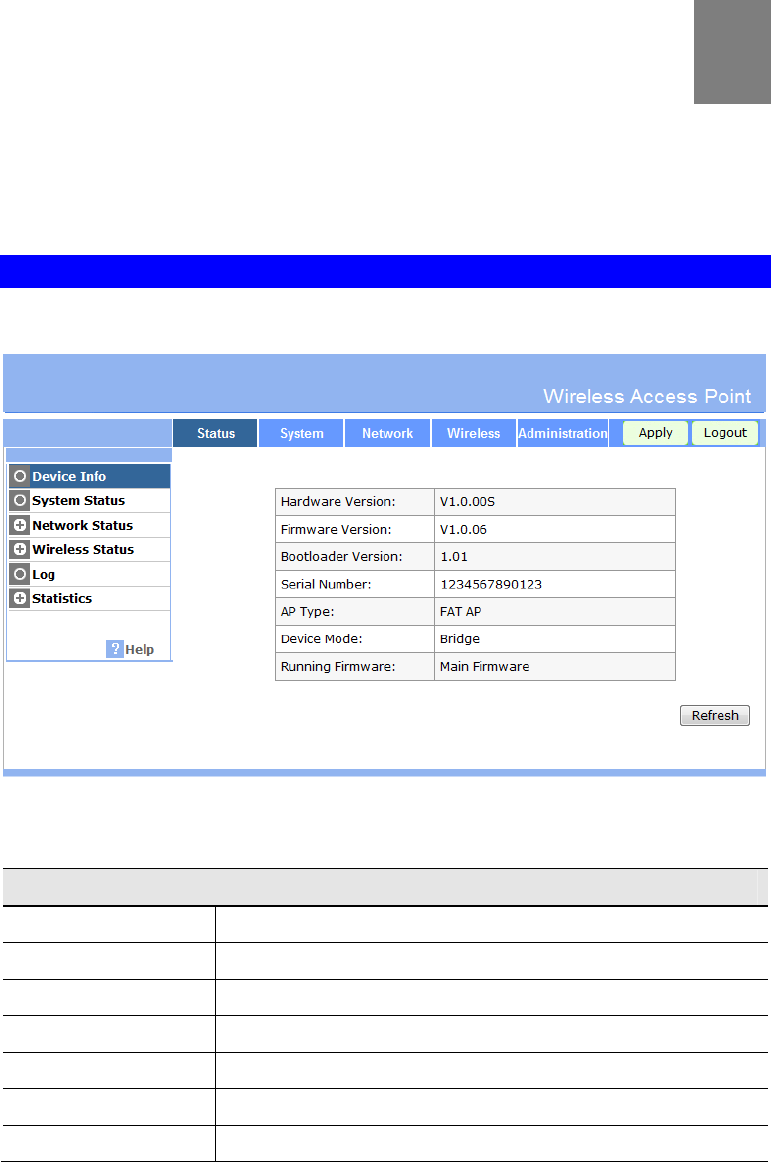Expand Wireless Status with plus icon
Image resolution: width=771 pixels, height=1162 pixels.
click(x=20, y=550)
